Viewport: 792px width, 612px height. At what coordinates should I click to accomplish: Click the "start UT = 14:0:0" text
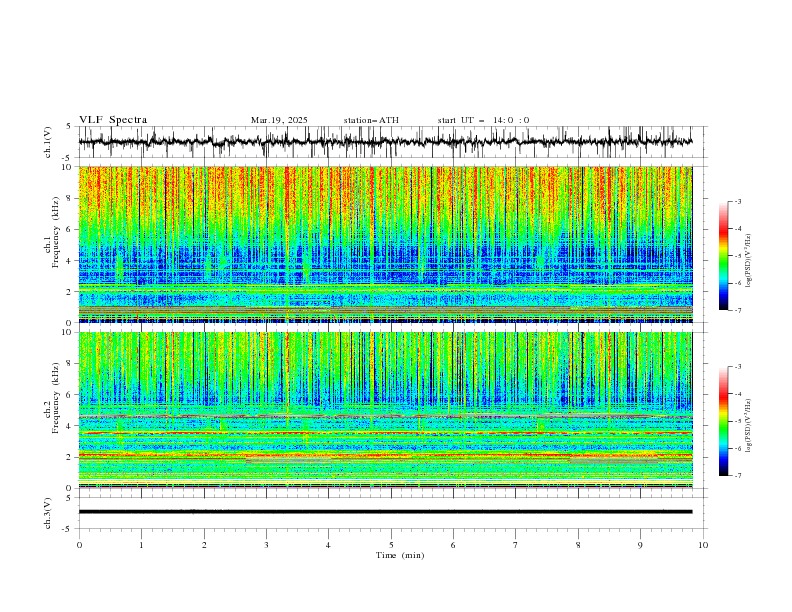point(483,120)
